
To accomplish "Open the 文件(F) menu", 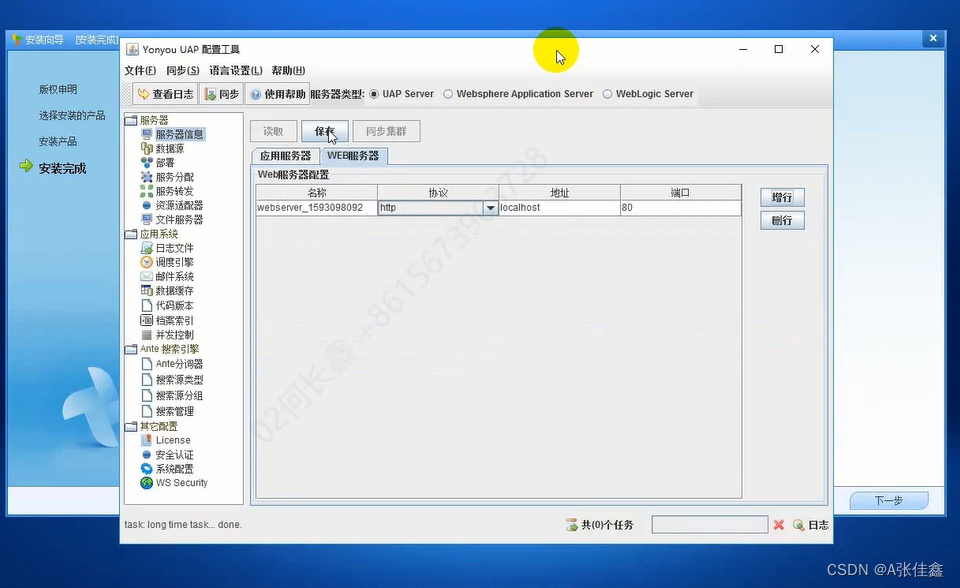I will point(140,70).
